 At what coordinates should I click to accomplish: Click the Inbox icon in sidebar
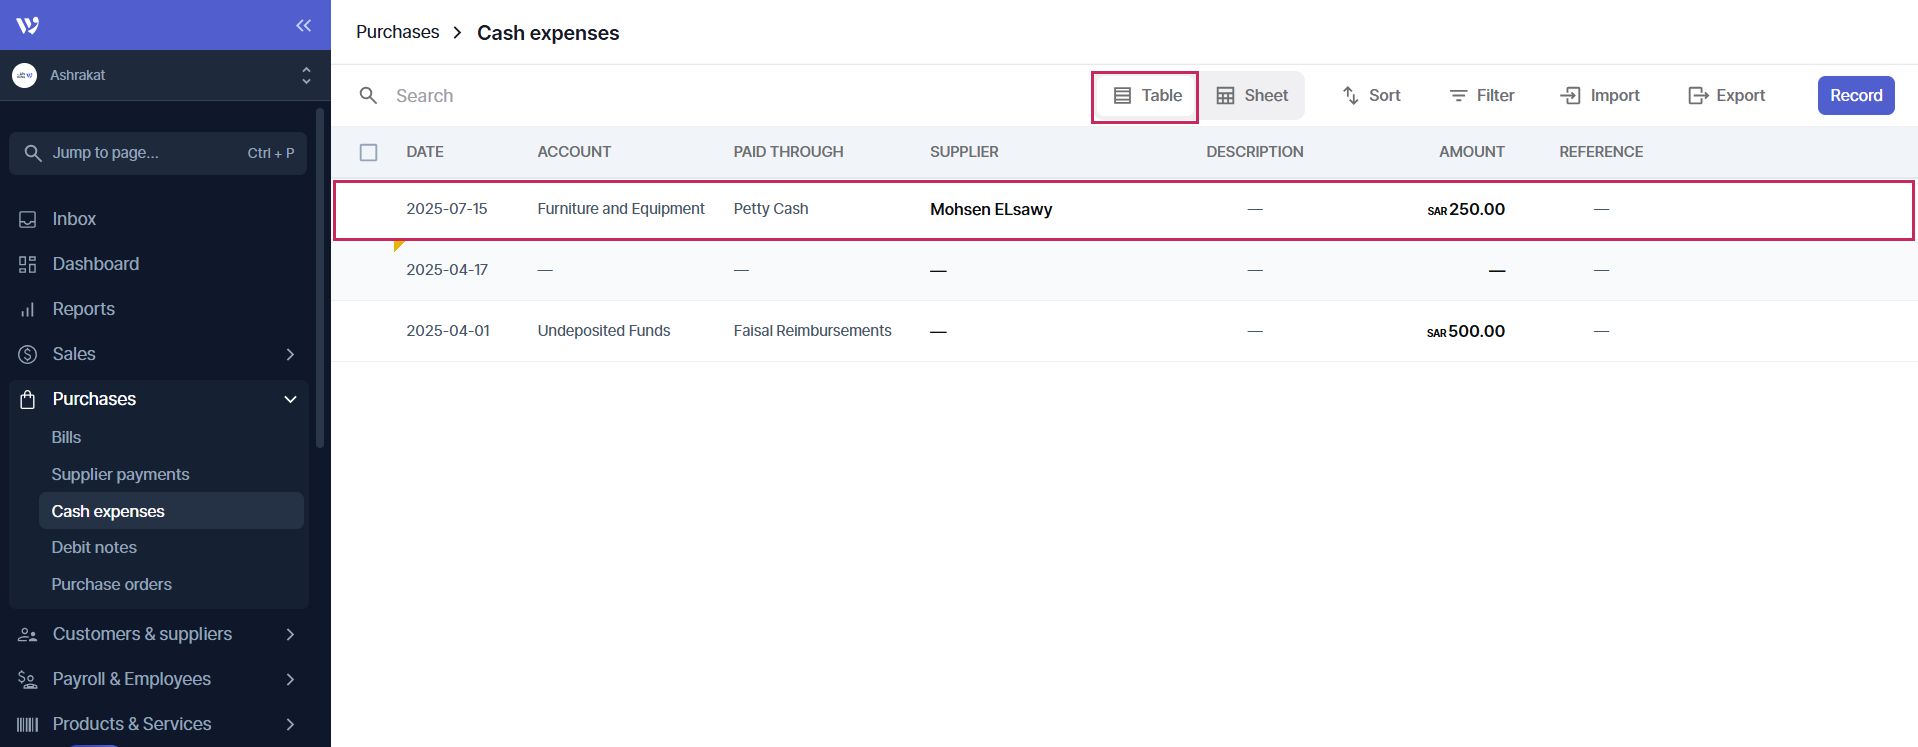28,219
